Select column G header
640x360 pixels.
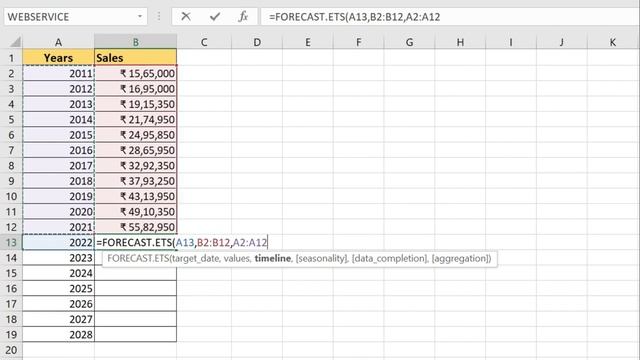point(409,42)
